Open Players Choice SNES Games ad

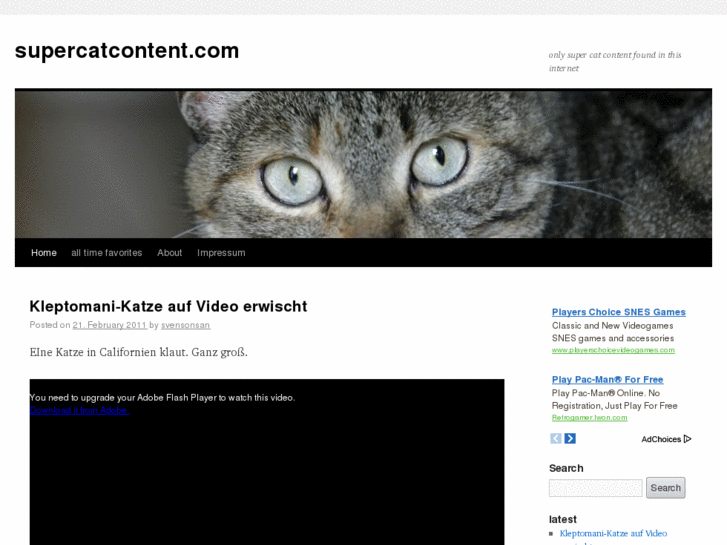tap(619, 312)
